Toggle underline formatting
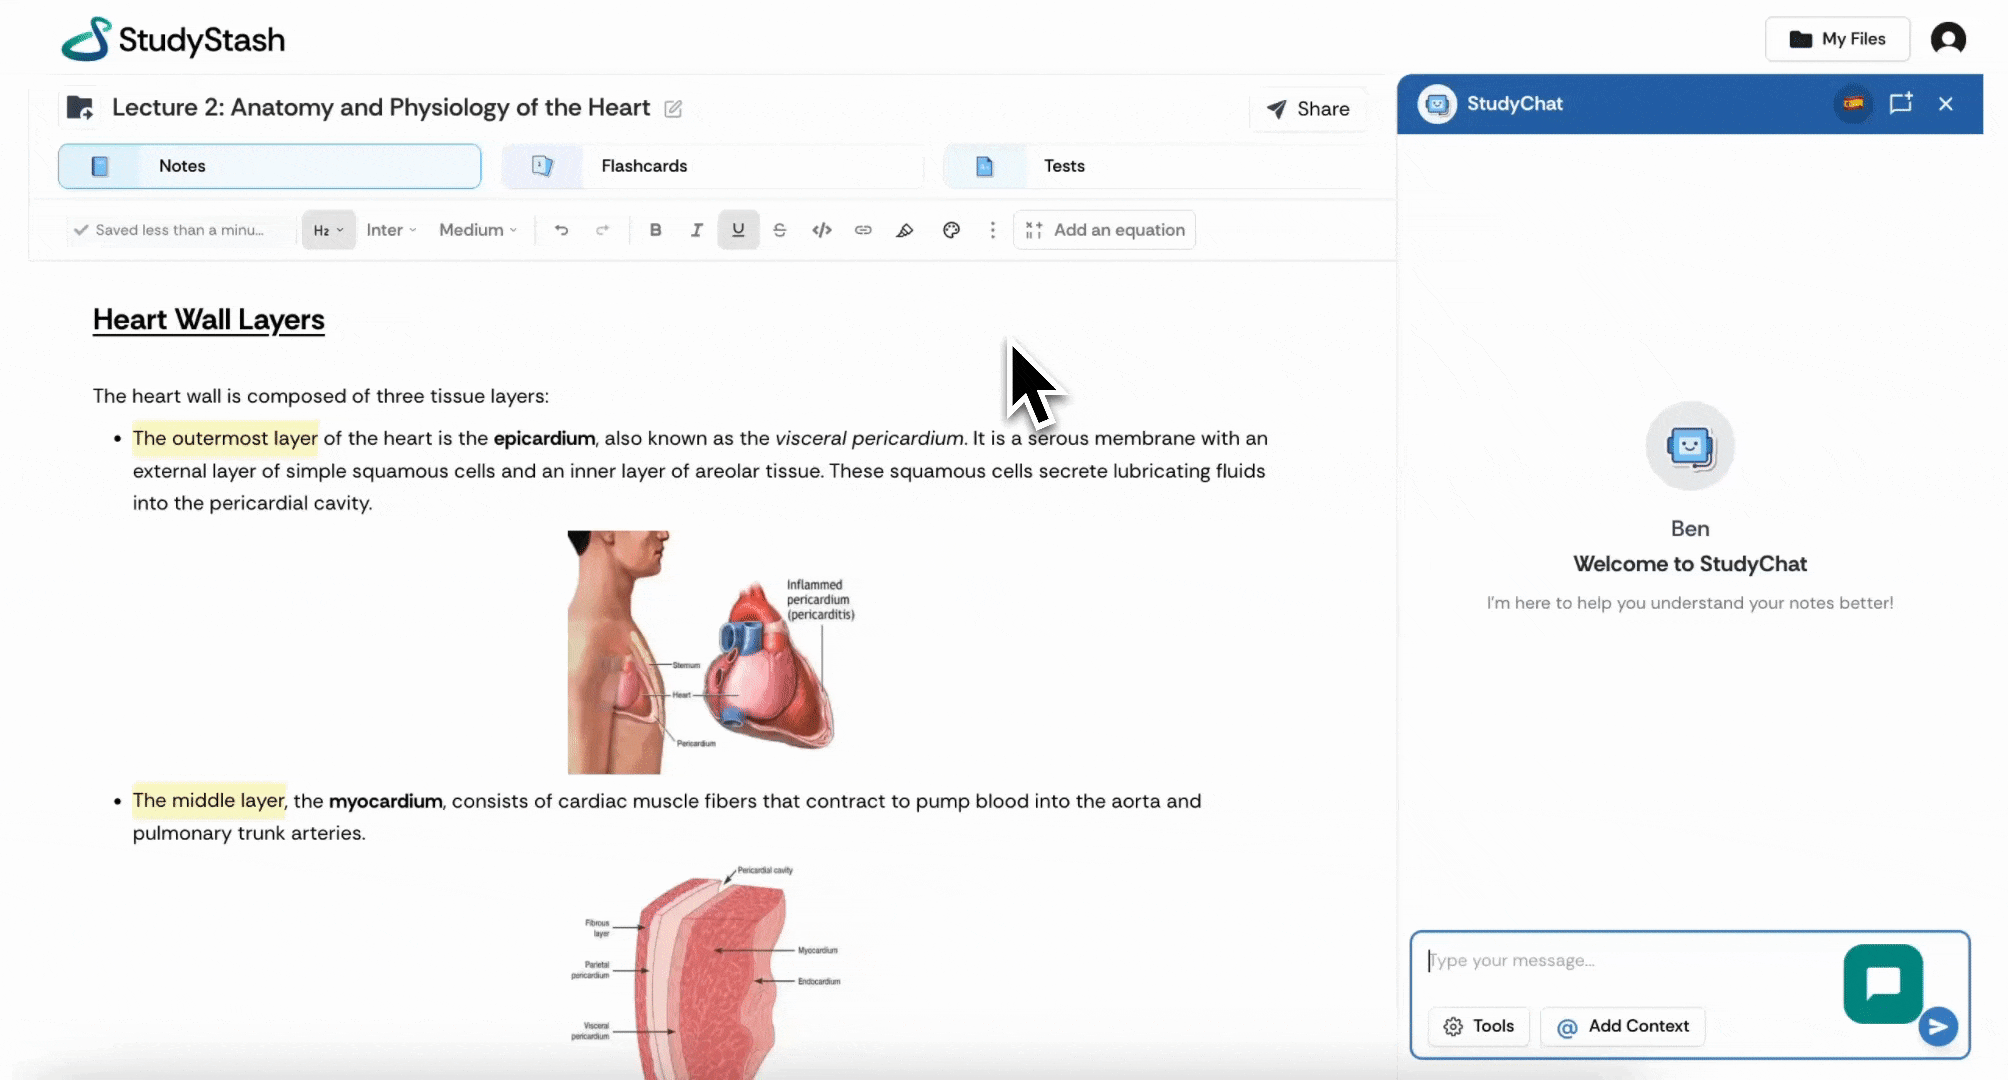Image resolution: width=2008 pixels, height=1080 pixels. (x=738, y=230)
